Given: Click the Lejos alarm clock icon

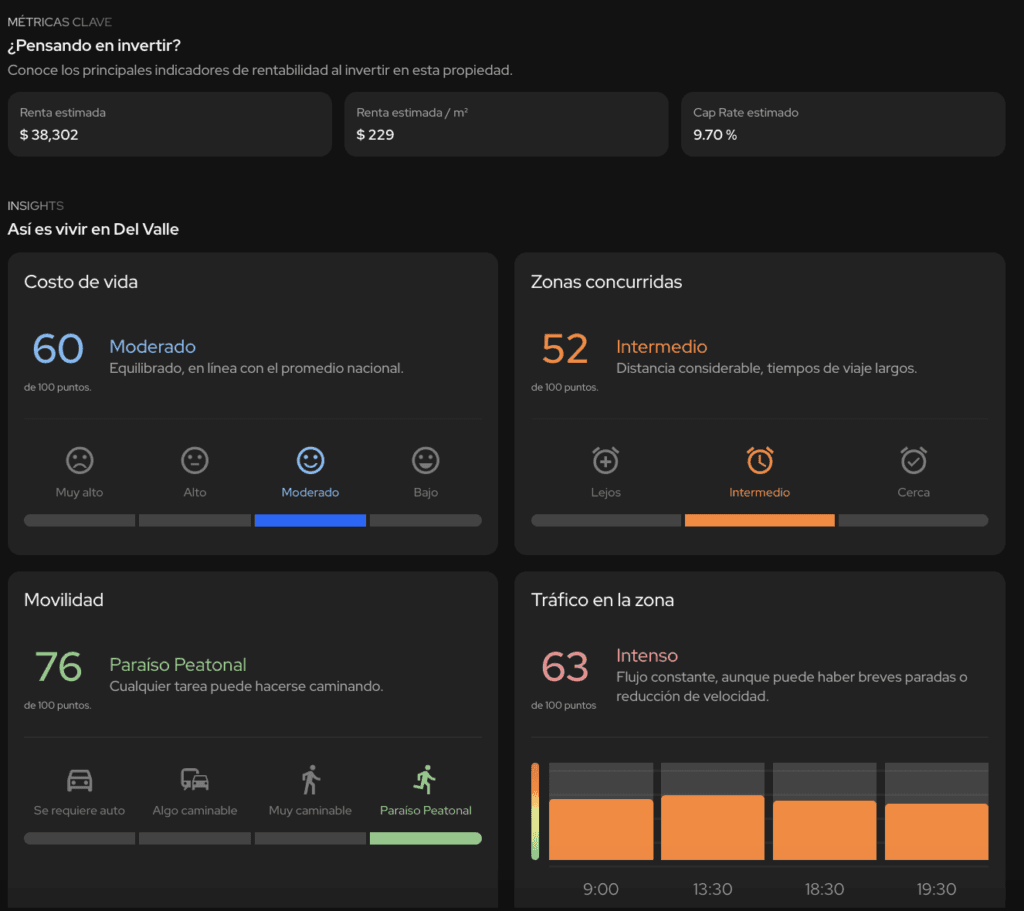Looking at the screenshot, I should (x=605, y=460).
